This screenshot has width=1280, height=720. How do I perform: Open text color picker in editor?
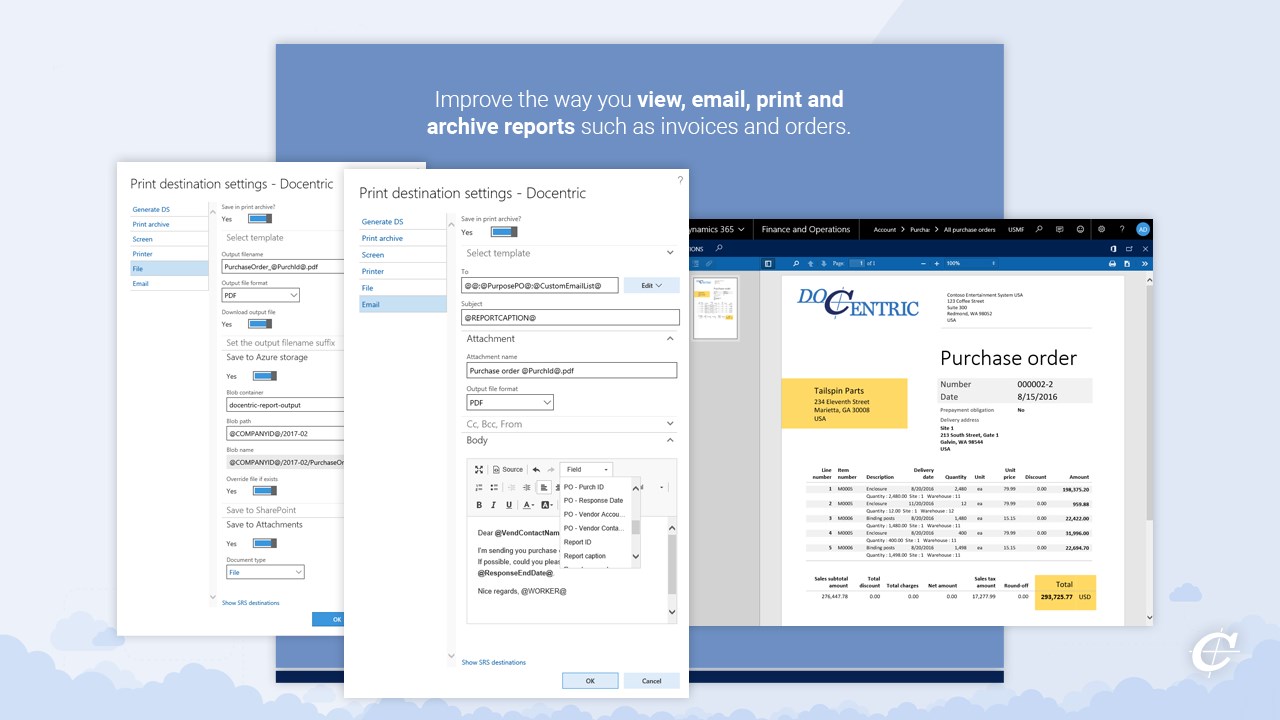pyautogui.click(x=529, y=505)
